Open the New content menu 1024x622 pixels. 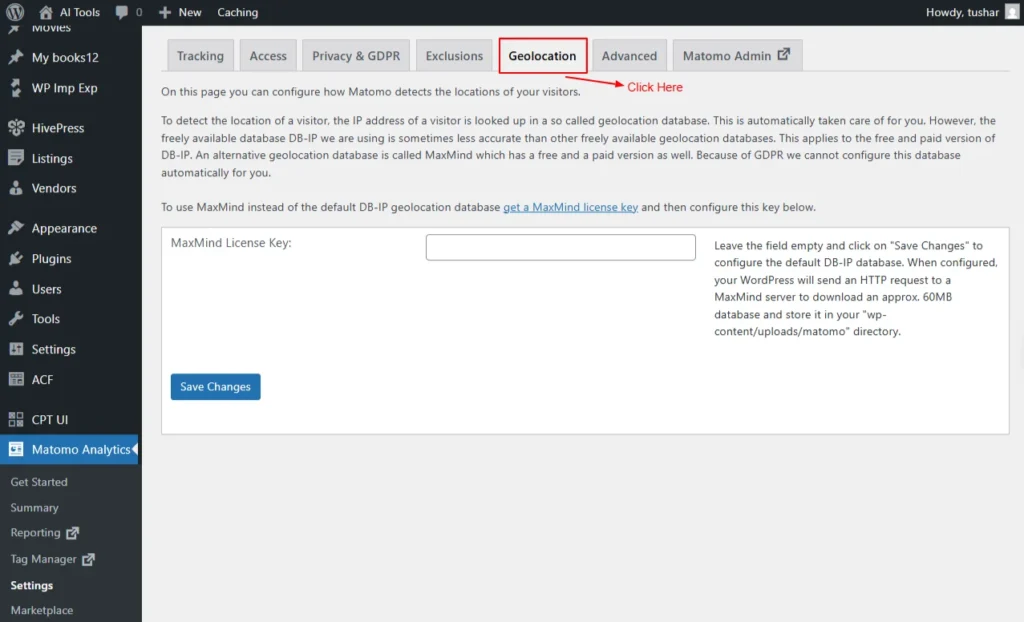coord(180,12)
